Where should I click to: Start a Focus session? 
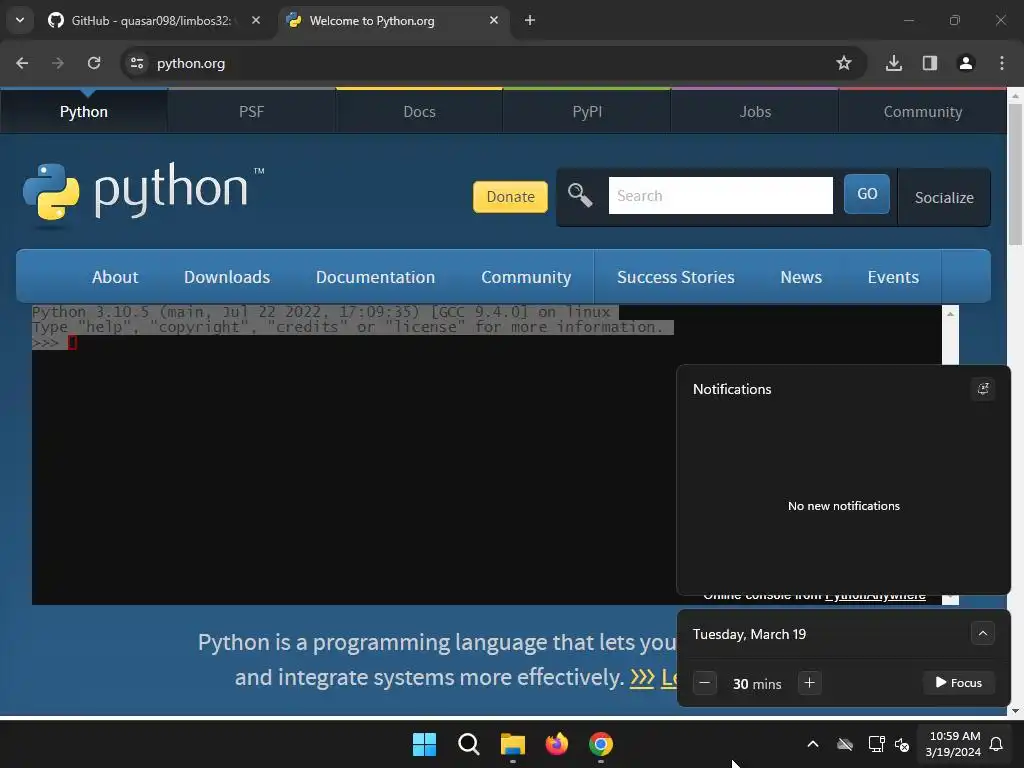tap(959, 683)
